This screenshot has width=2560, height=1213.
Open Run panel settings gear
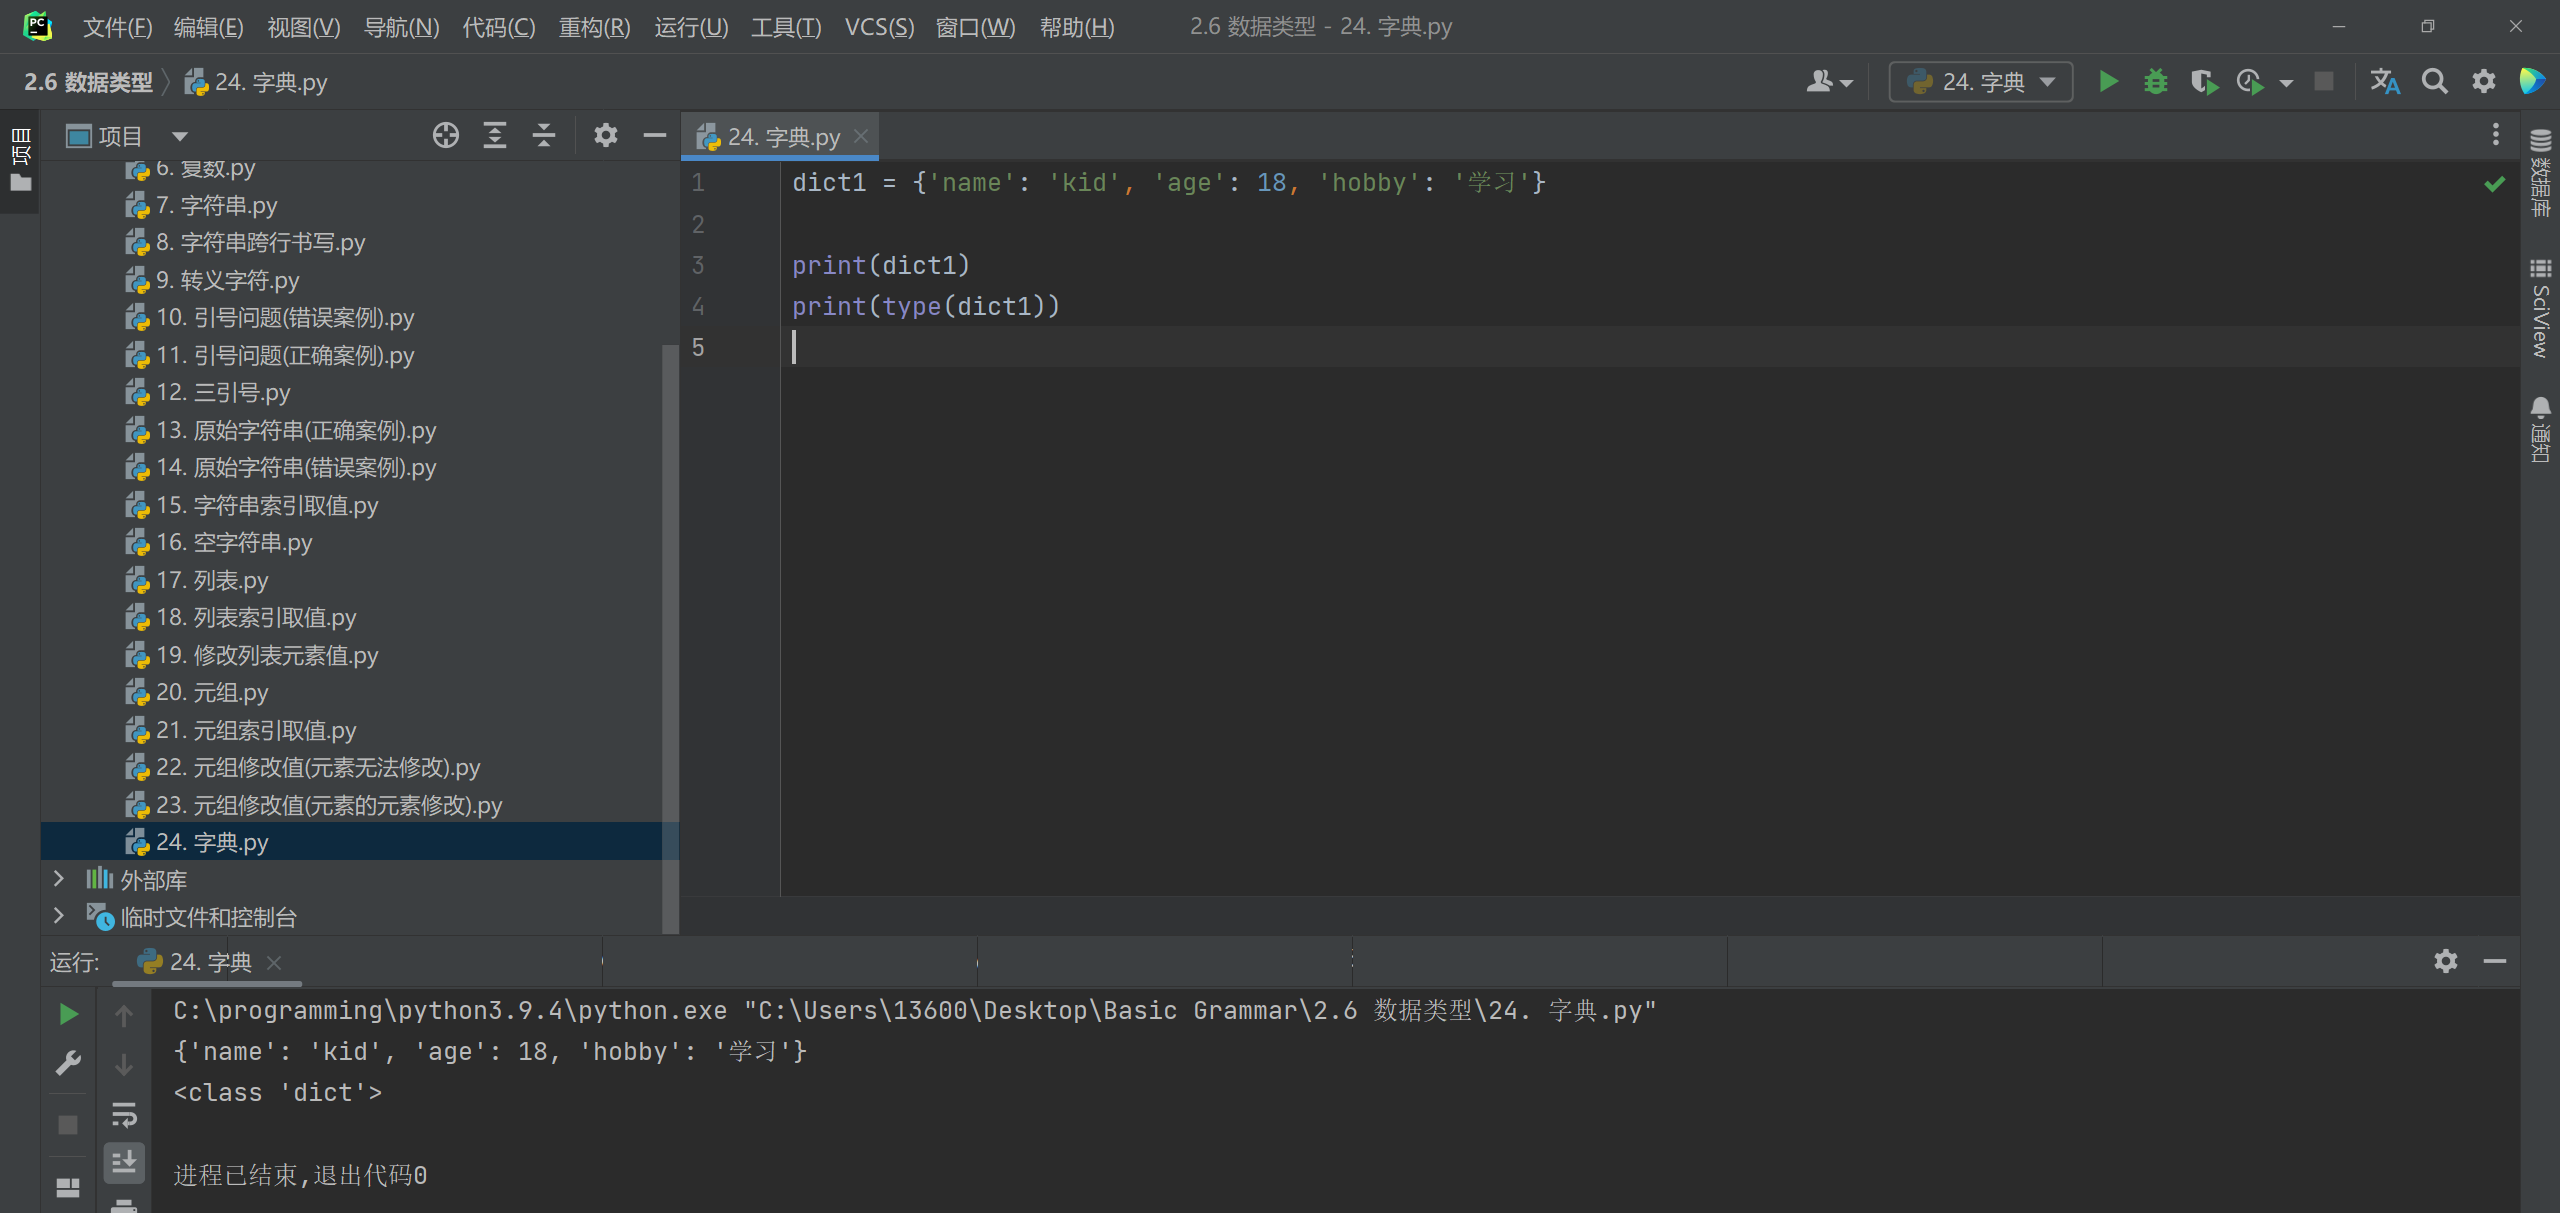[2446, 961]
